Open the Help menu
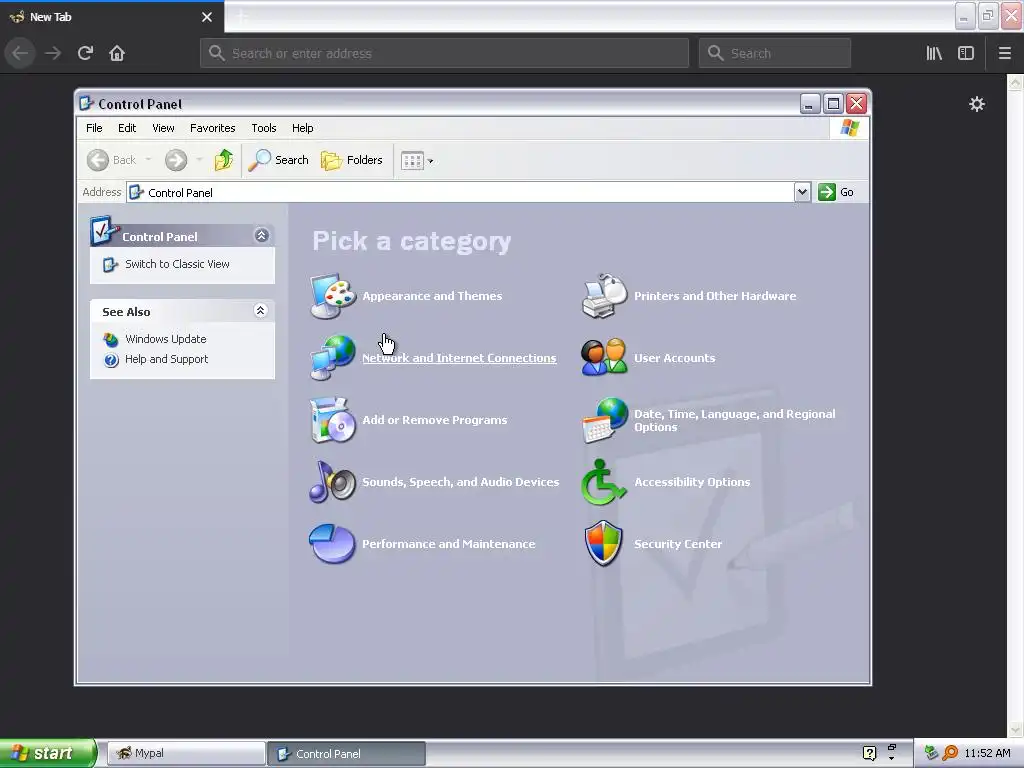The width and height of the screenshot is (1024, 768). 302,128
